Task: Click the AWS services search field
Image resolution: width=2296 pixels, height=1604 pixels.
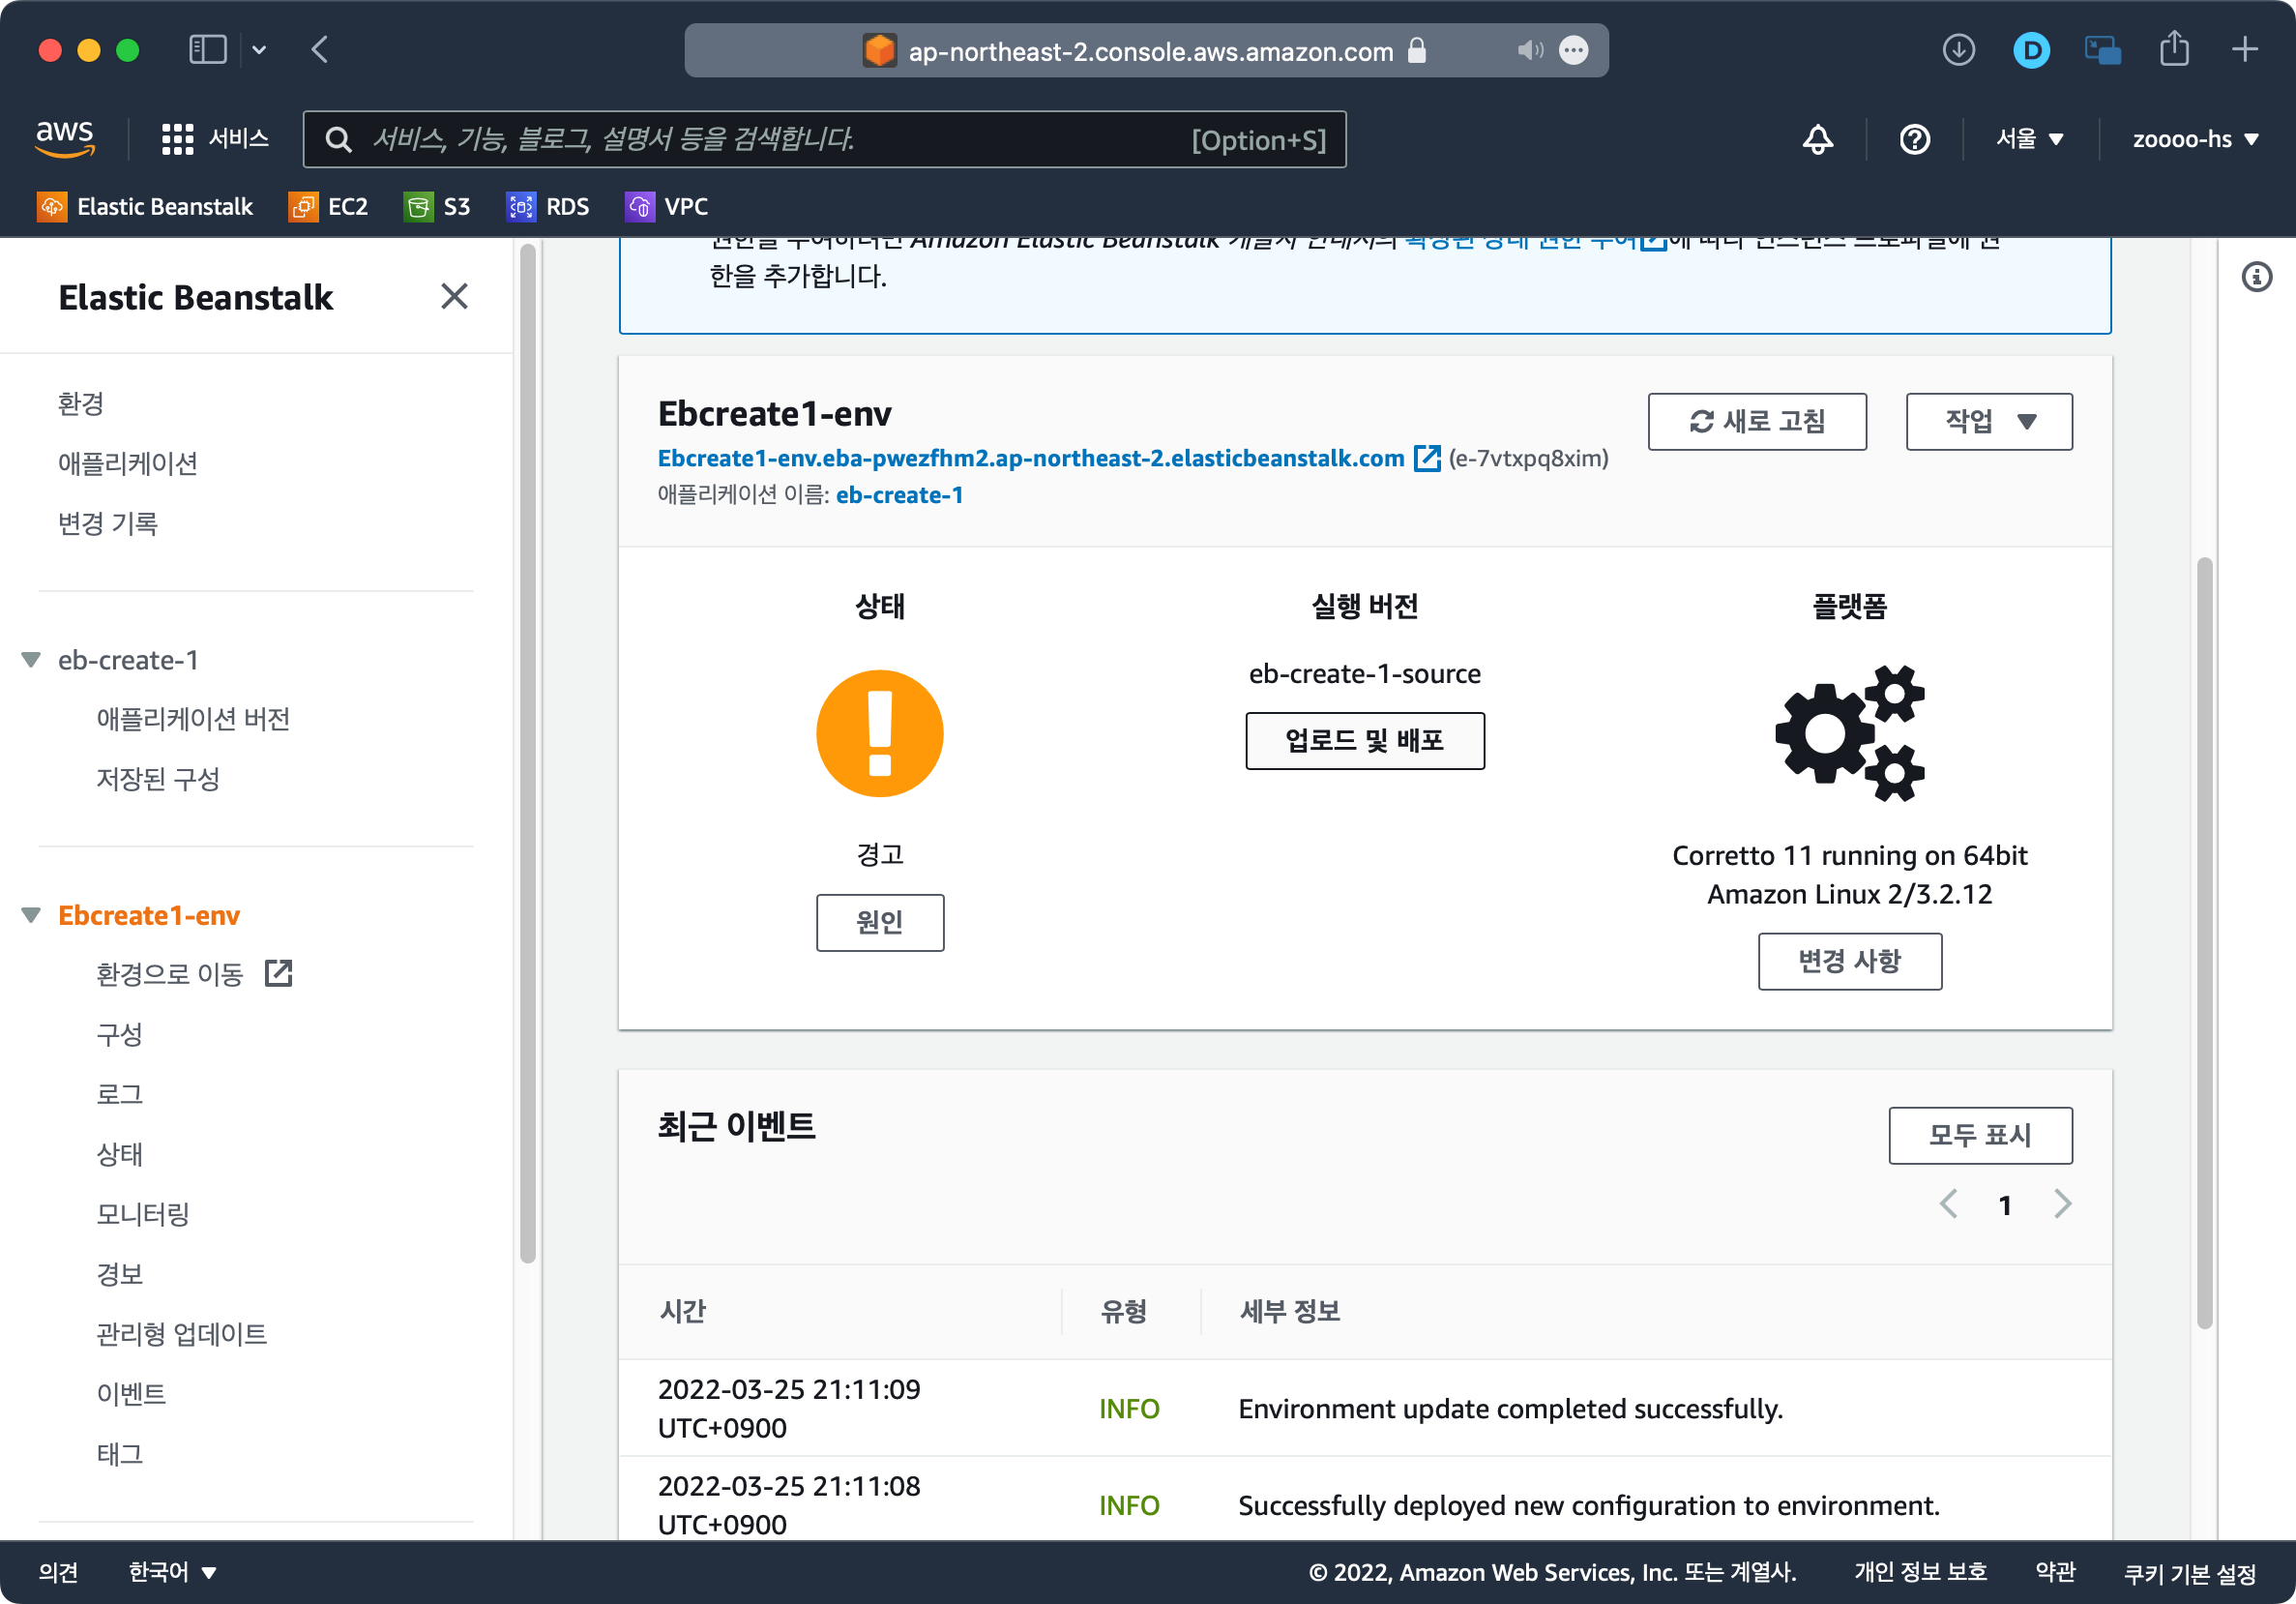Action: (x=824, y=139)
